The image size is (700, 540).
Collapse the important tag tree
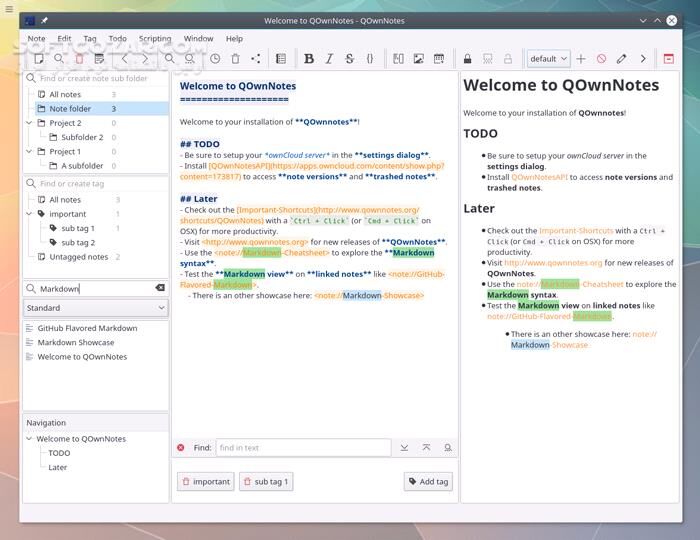[29, 214]
